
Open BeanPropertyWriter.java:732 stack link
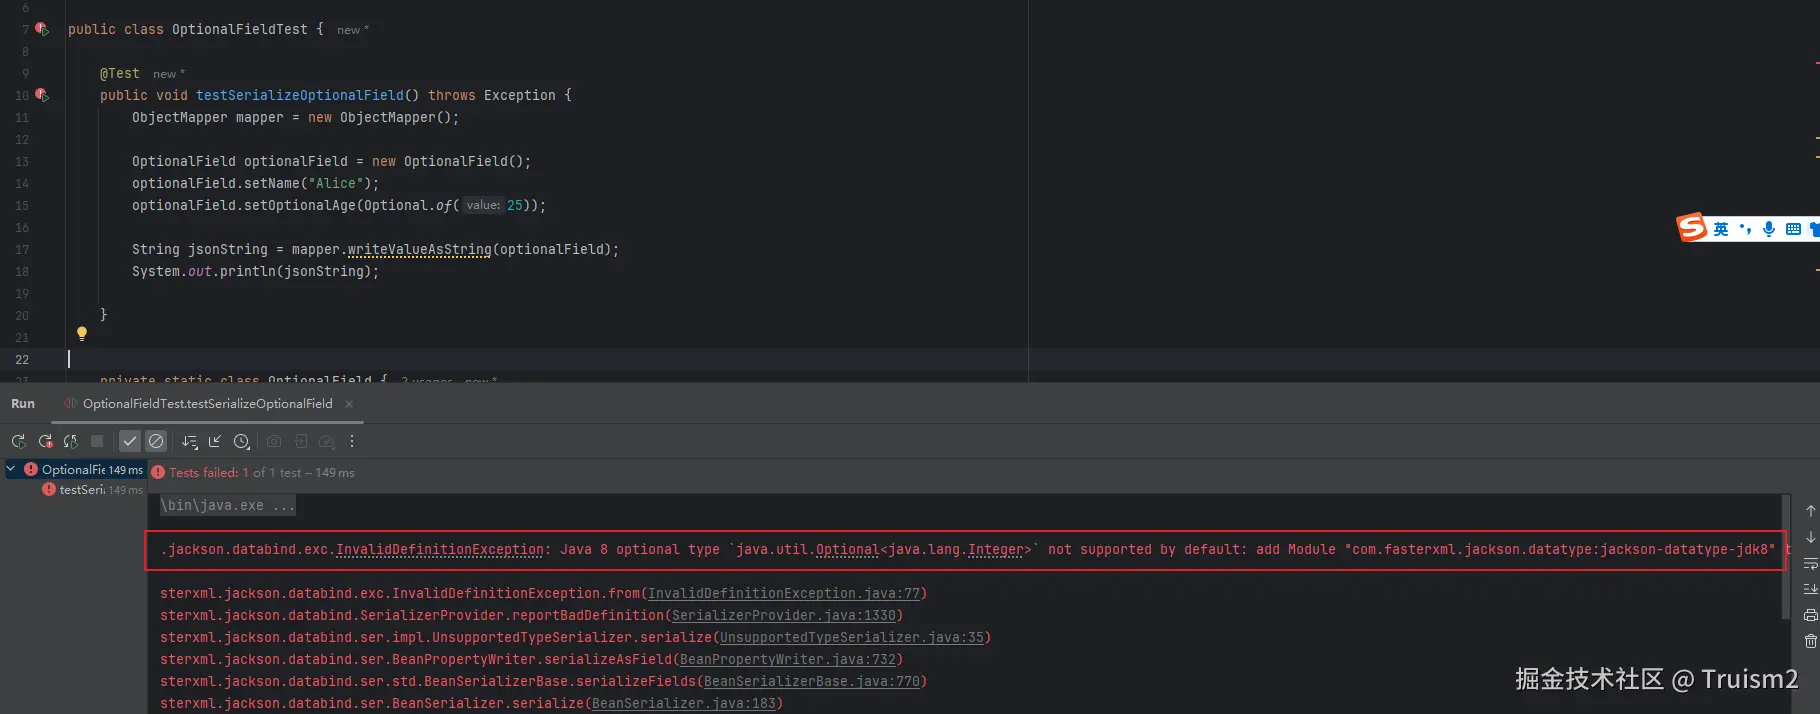point(787,660)
